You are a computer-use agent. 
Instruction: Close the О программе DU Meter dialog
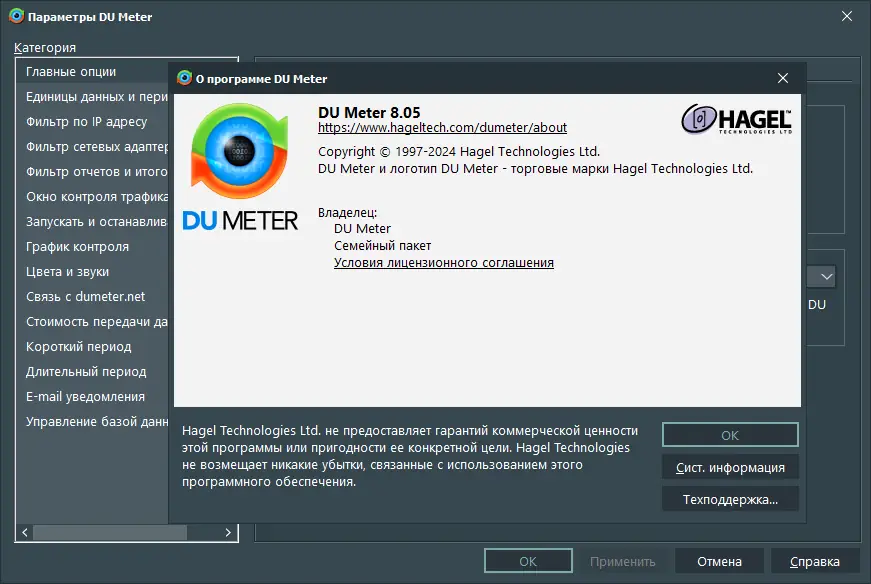[x=783, y=78]
